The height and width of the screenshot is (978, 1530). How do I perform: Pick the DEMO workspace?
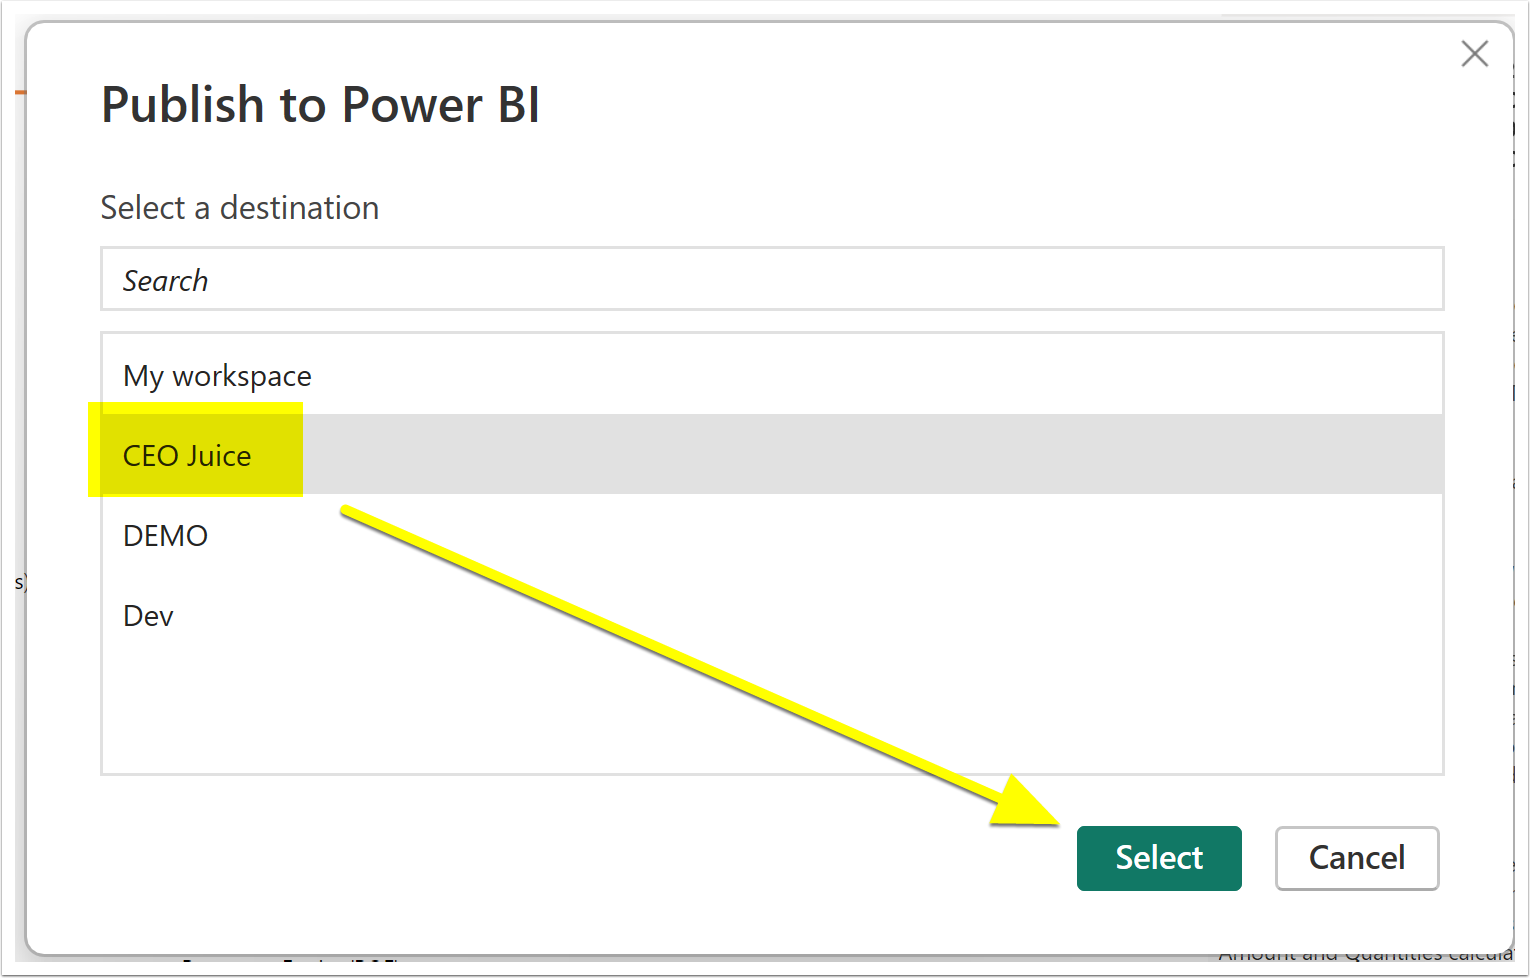point(772,535)
